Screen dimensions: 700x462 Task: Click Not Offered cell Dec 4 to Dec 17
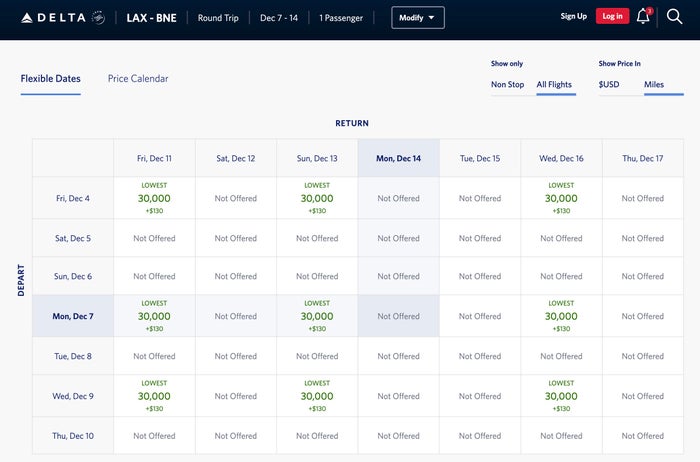click(x=643, y=198)
